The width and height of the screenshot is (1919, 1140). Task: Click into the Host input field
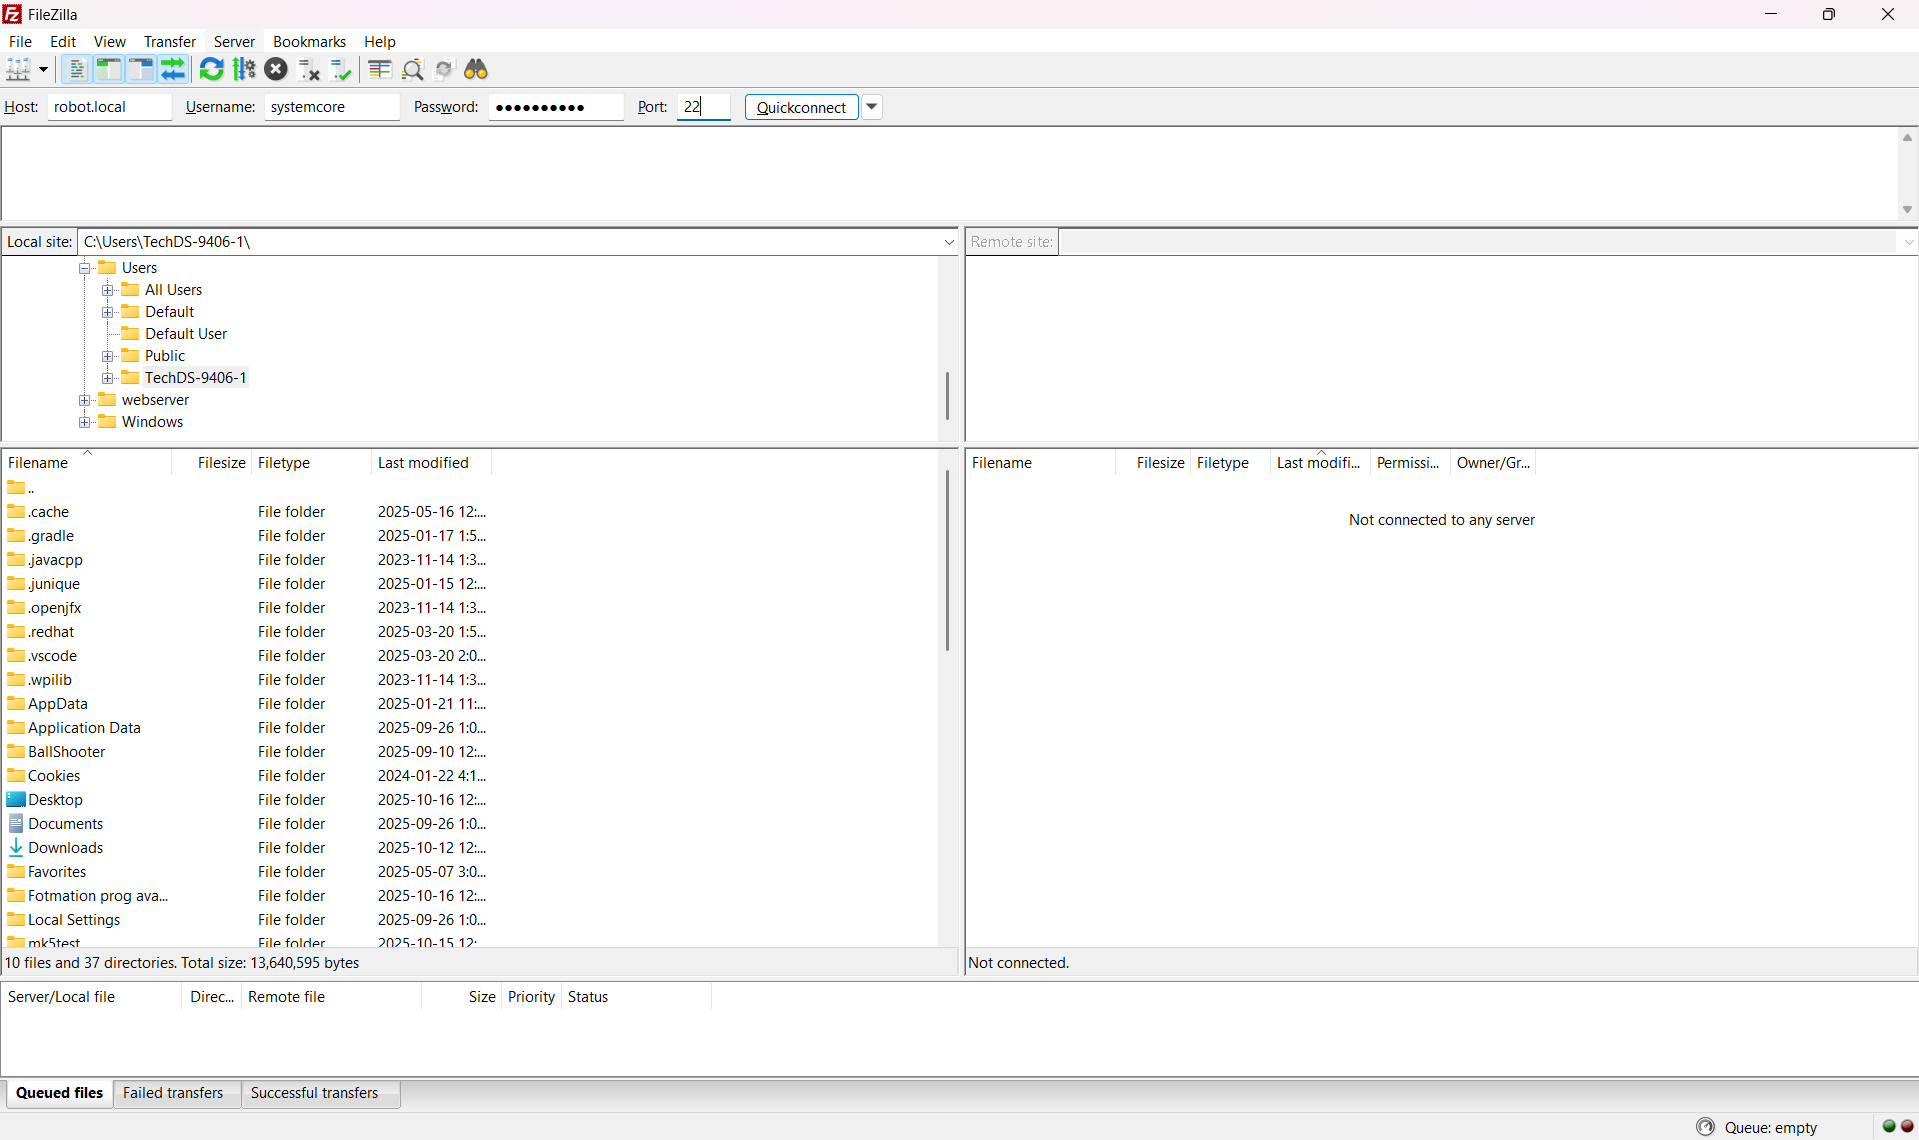109,107
